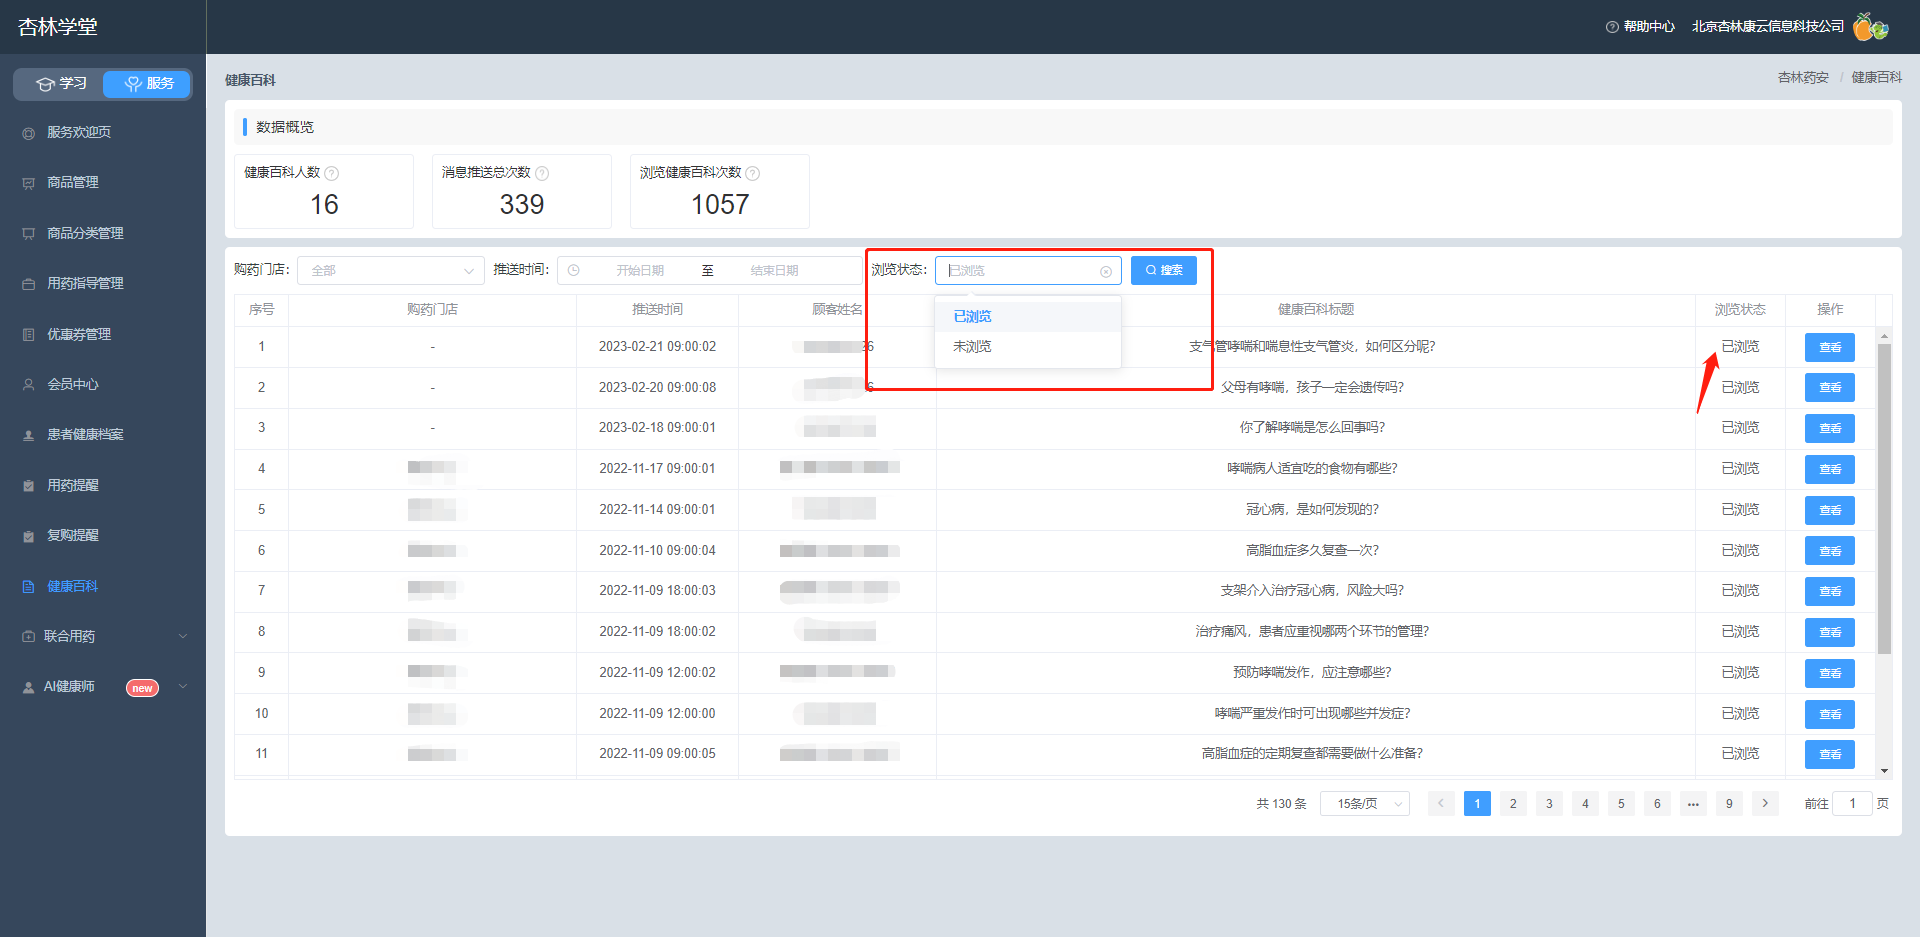Image resolution: width=1920 pixels, height=937 pixels.
Task: Click the help icon beside 健康百科人数
Action: [x=332, y=173]
